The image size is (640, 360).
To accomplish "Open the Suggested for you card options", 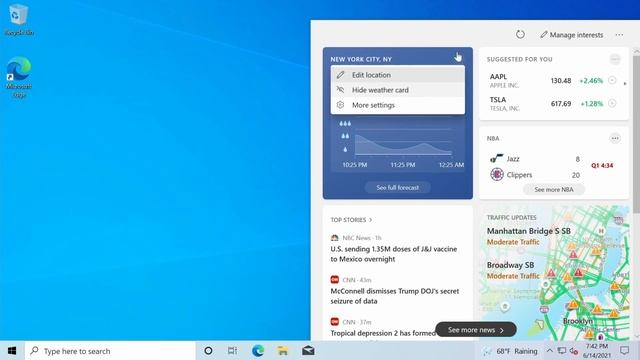I will (x=615, y=59).
